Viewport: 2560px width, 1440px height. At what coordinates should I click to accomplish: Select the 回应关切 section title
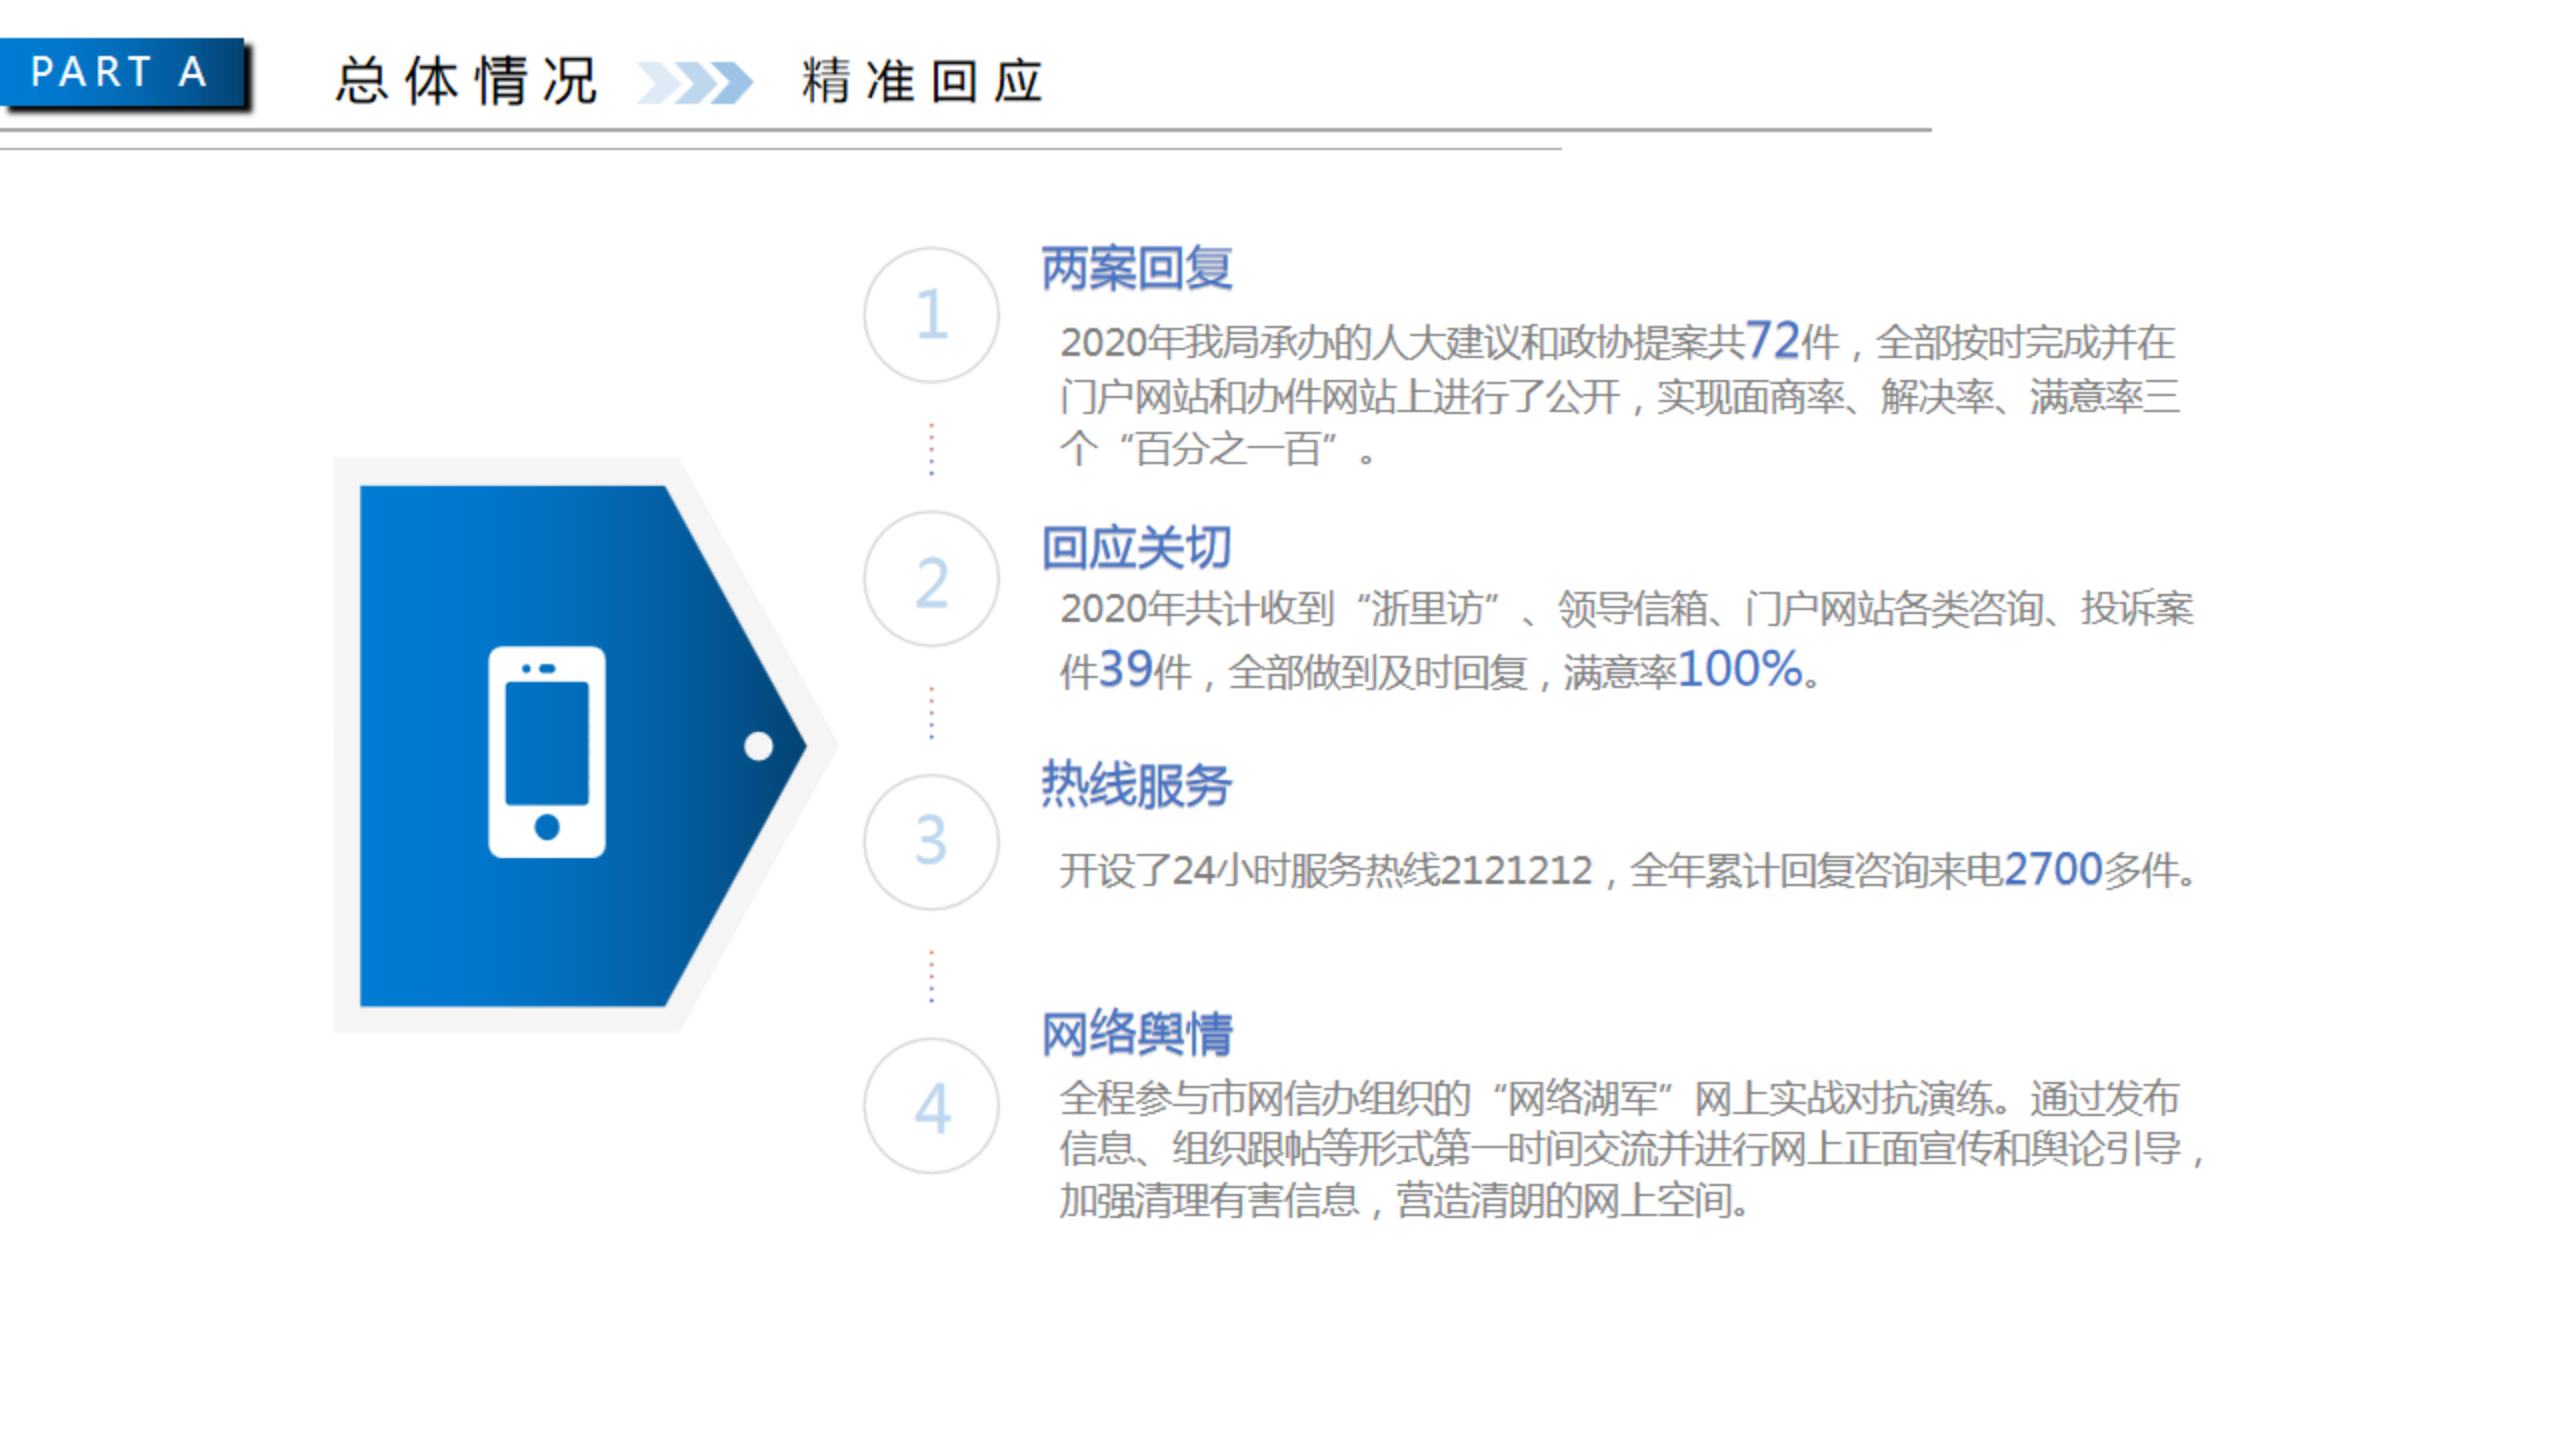click(1137, 548)
